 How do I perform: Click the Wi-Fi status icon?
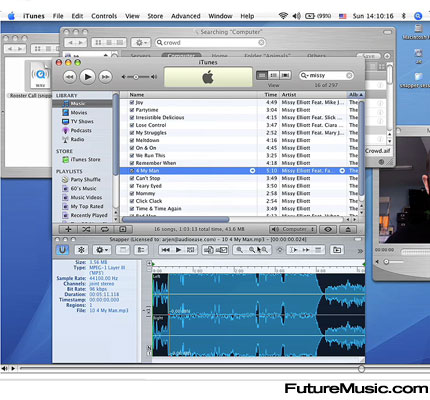click(x=283, y=16)
